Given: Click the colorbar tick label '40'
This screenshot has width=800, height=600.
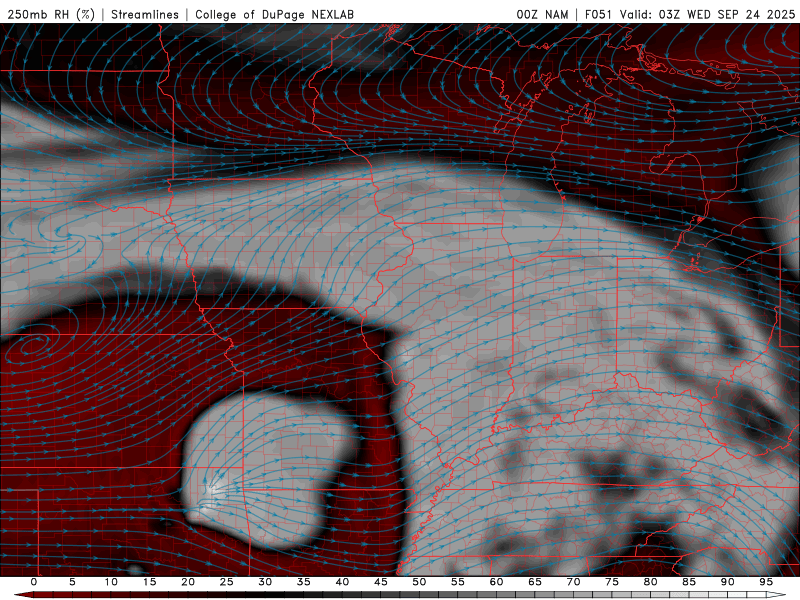Looking at the screenshot, I should (x=342, y=582).
